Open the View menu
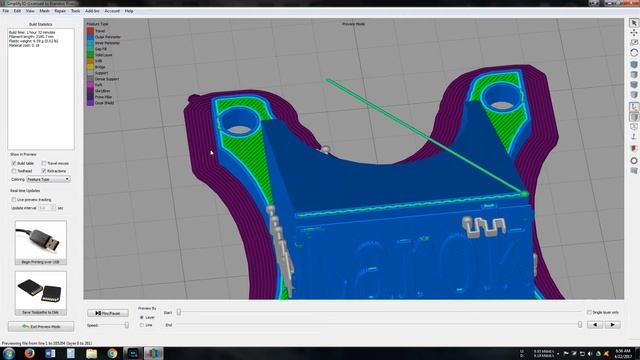 click(x=30, y=11)
